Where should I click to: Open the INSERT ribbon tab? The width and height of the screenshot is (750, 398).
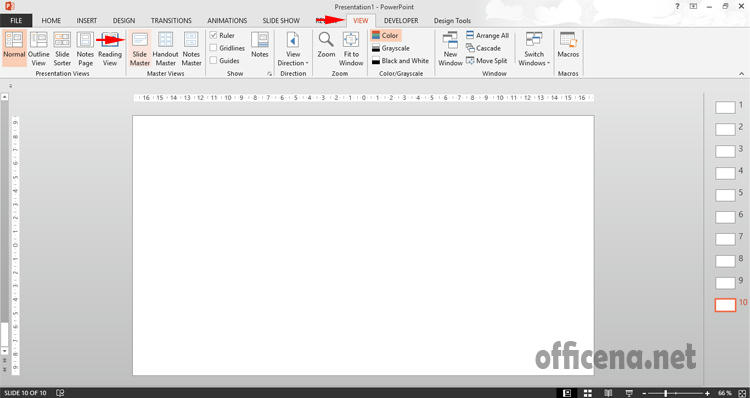pyautogui.click(x=87, y=21)
